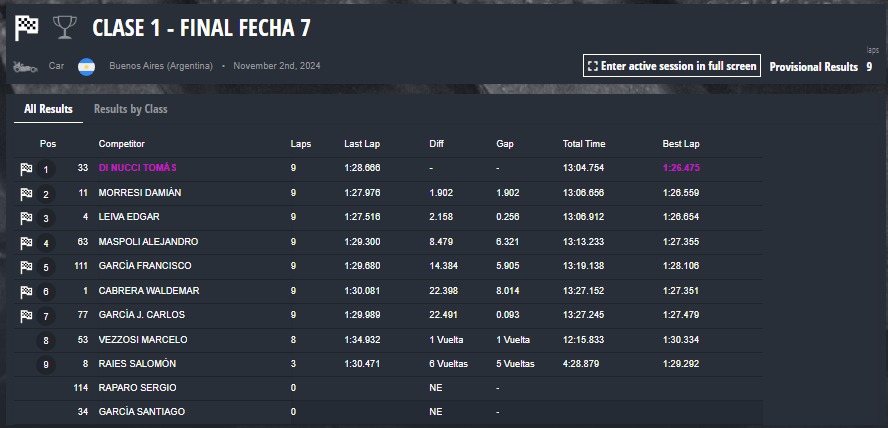Click fullscreen icon in Enter active session button

click(x=592, y=66)
